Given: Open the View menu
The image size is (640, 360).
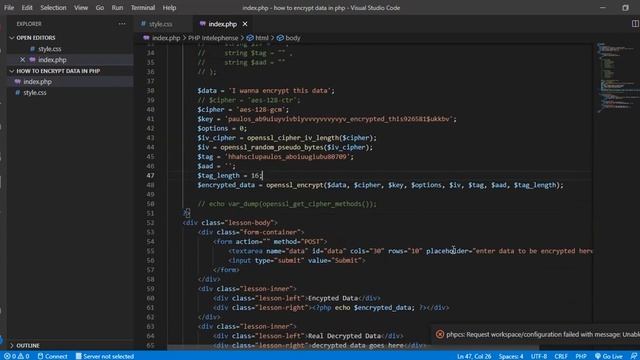Looking at the screenshot, I should coord(81,8).
